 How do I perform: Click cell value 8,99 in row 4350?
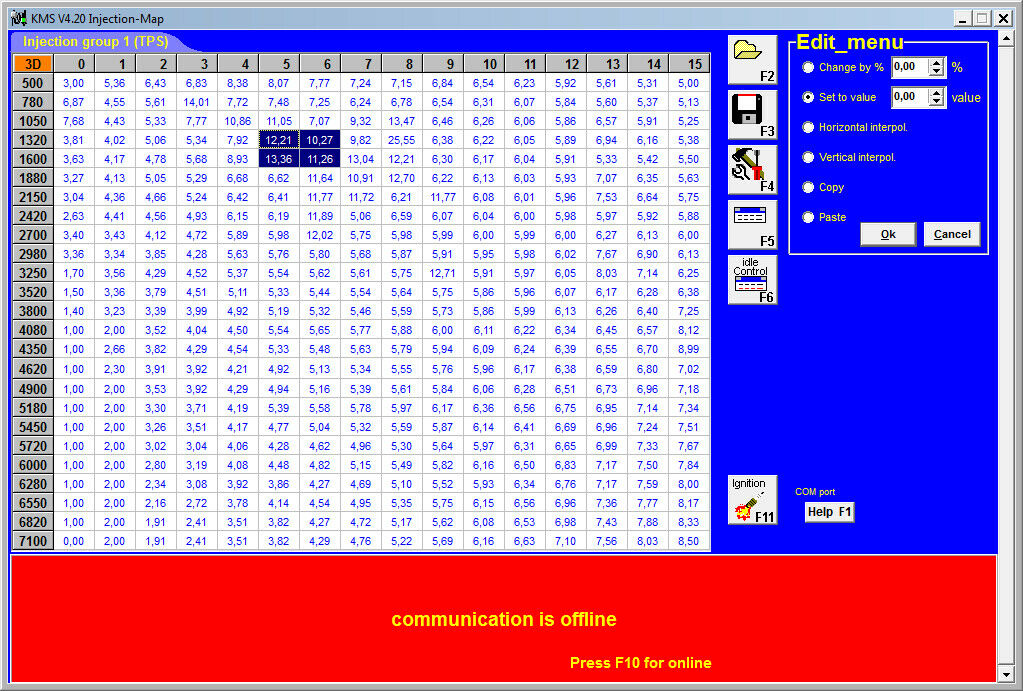tap(689, 349)
